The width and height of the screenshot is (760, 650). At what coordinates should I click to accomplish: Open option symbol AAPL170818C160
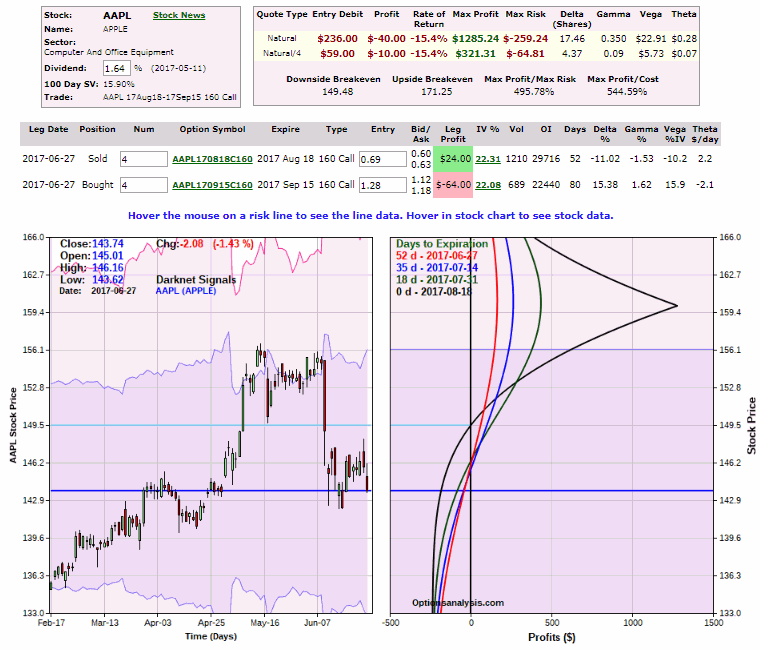pyautogui.click(x=212, y=159)
